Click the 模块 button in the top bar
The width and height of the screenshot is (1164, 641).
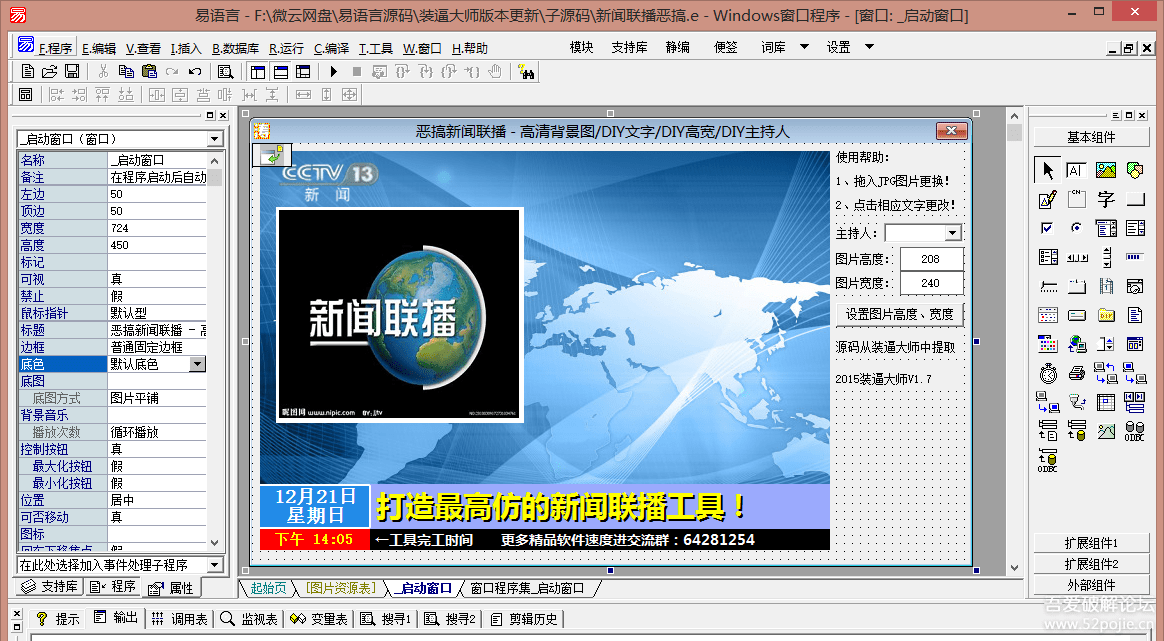tap(581, 47)
